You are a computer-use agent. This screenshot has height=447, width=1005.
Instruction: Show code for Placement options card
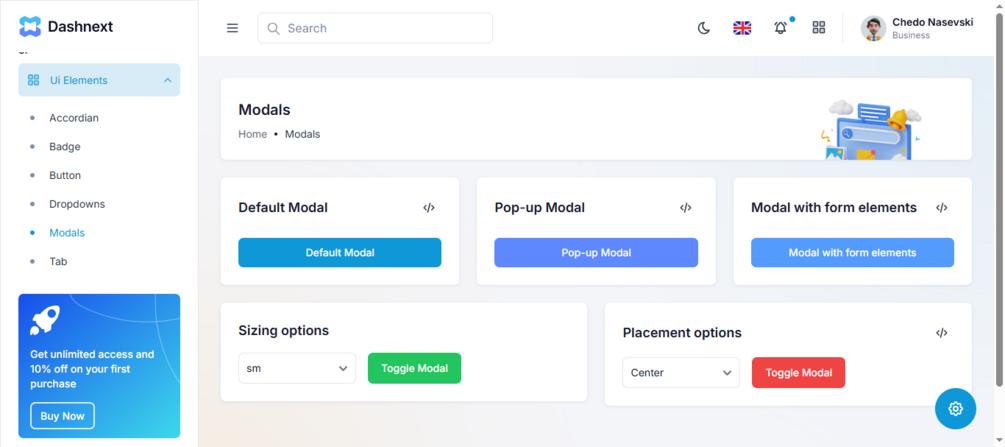tap(942, 333)
